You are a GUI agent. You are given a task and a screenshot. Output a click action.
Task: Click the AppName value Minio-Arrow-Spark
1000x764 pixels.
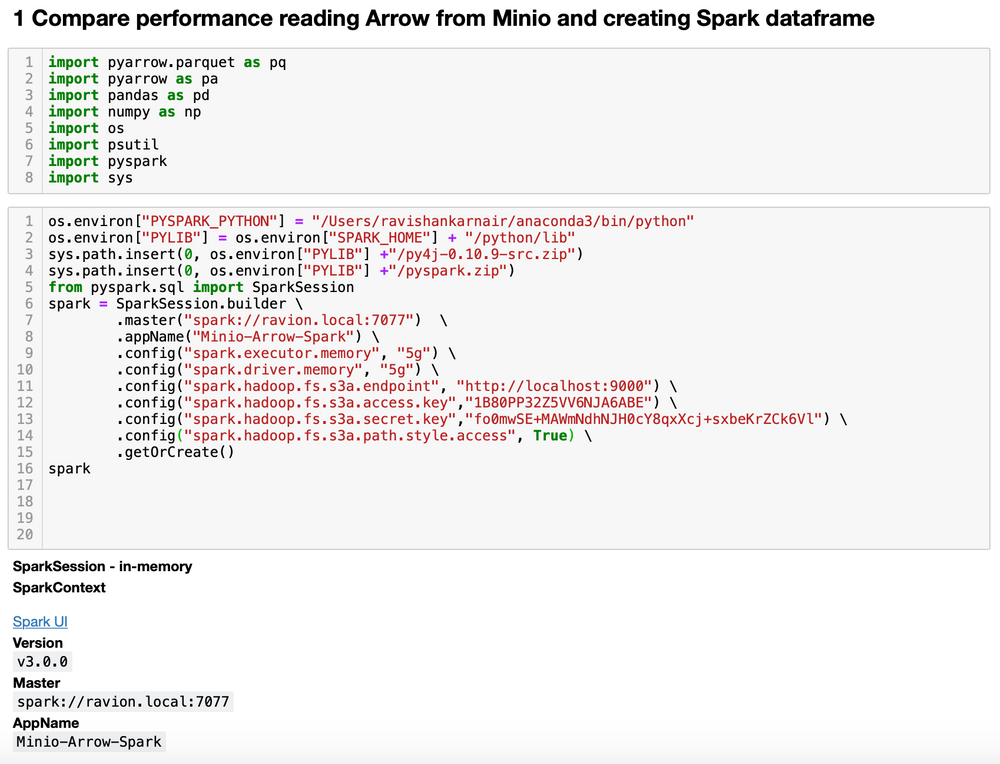tap(87, 741)
